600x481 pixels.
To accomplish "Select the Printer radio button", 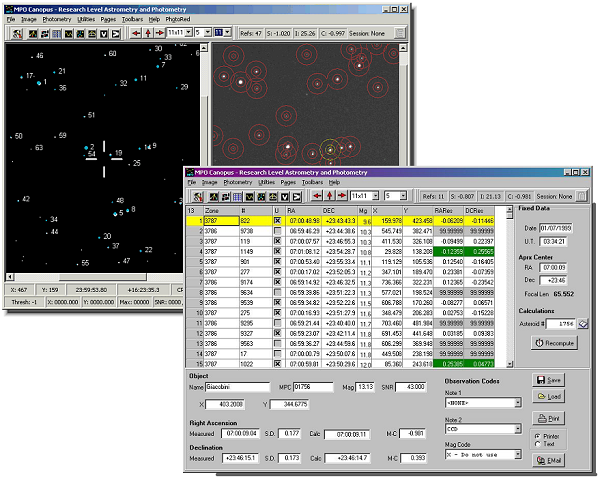I will tap(538, 436).
